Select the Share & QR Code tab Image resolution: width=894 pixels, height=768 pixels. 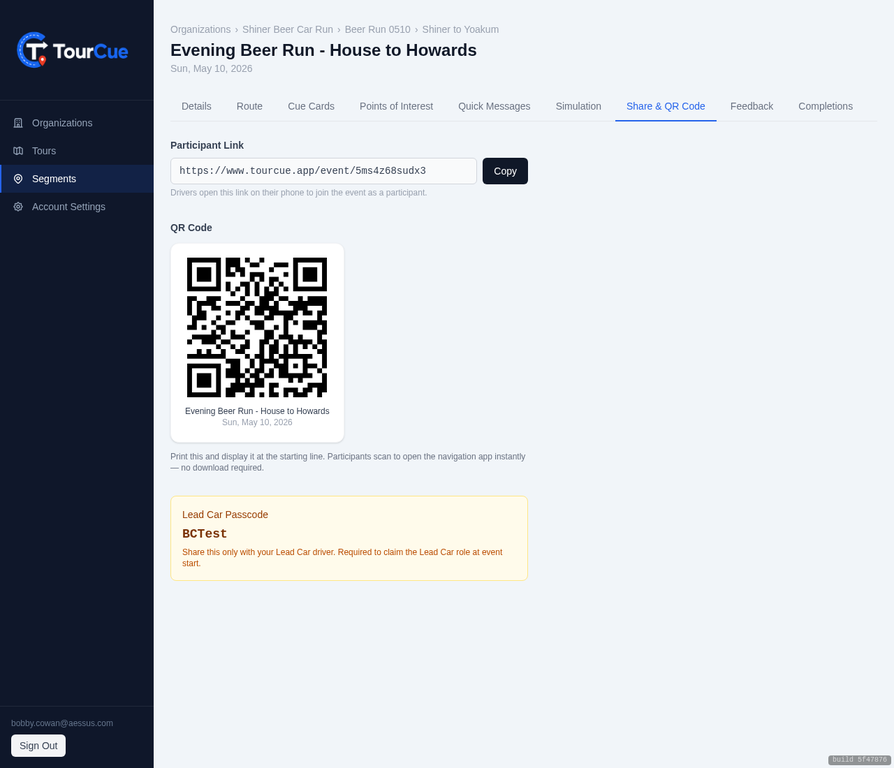665,106
